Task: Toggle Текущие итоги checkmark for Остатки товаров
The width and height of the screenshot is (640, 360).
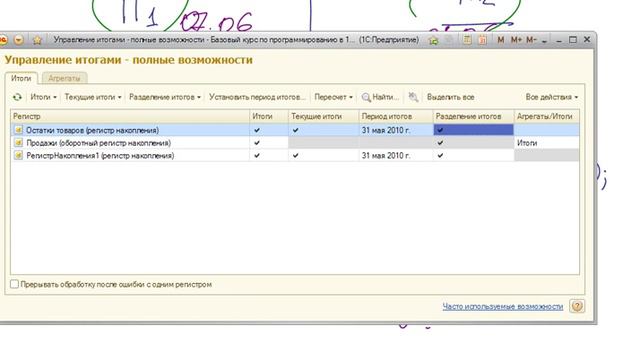Action: pos(296,130)
